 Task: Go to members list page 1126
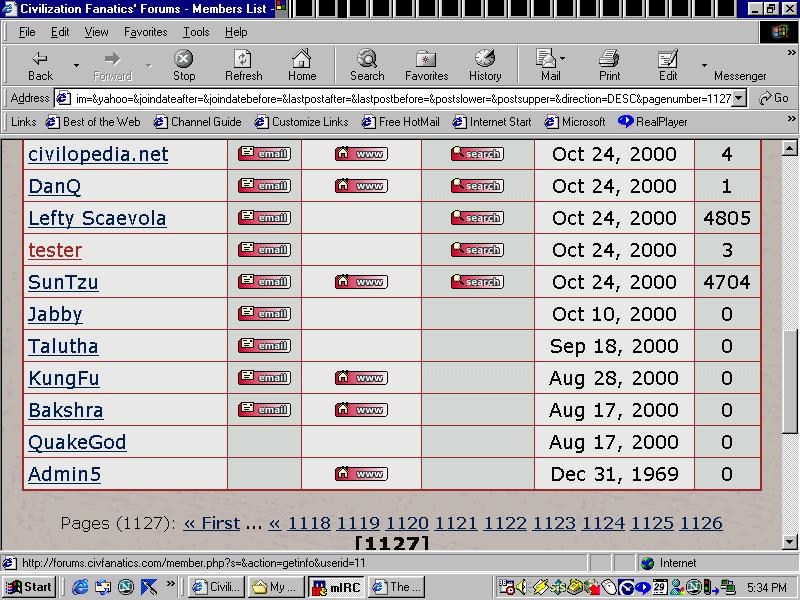click(x=701, y=523)
